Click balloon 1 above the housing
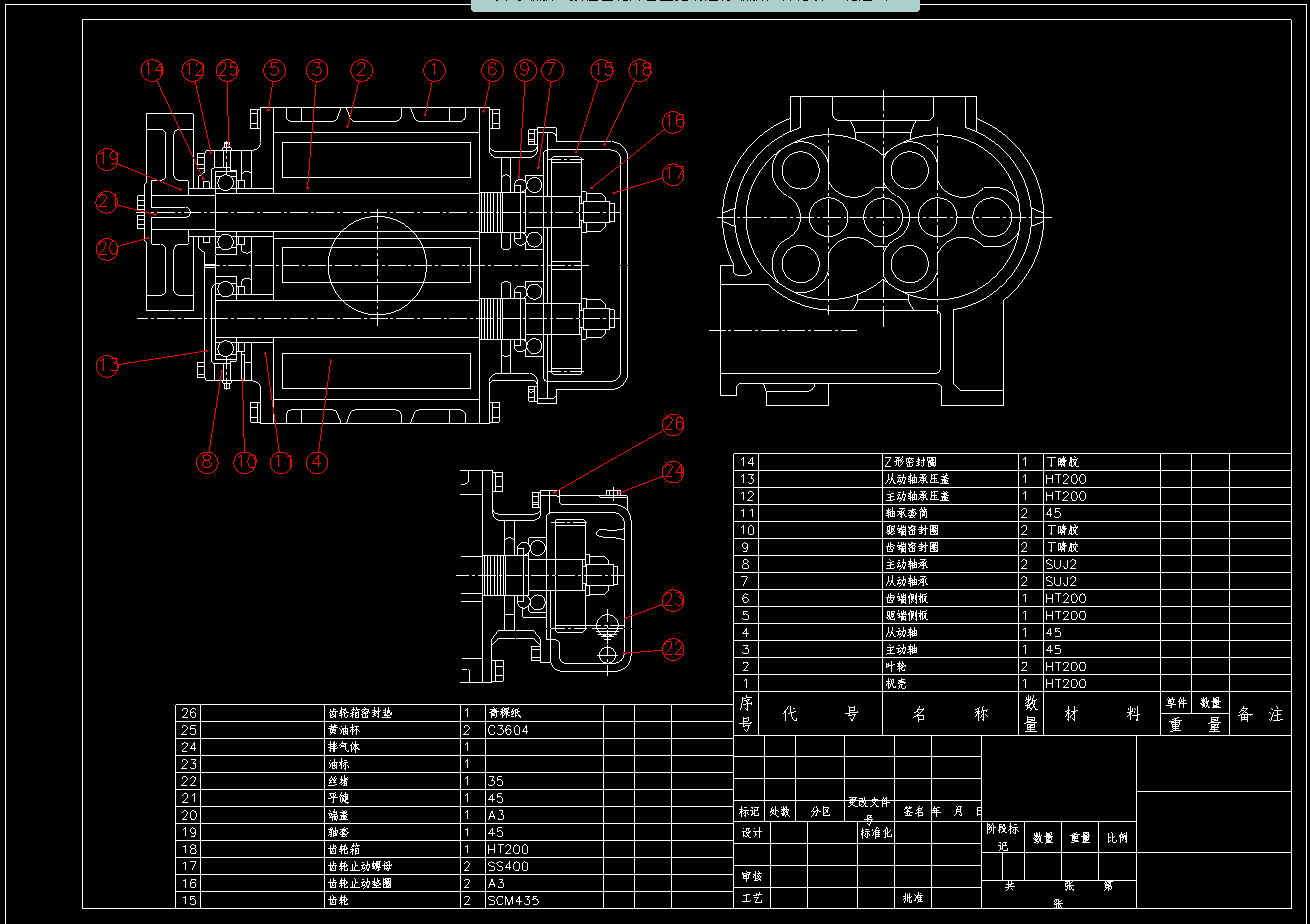 click(433, 70)
